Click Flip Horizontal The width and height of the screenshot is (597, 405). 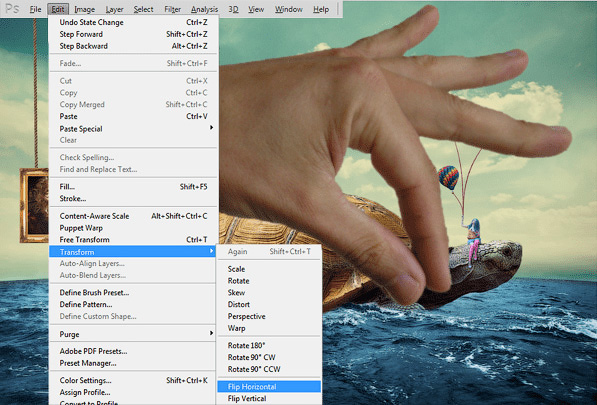pyautogui.click(x=269, y=386)
